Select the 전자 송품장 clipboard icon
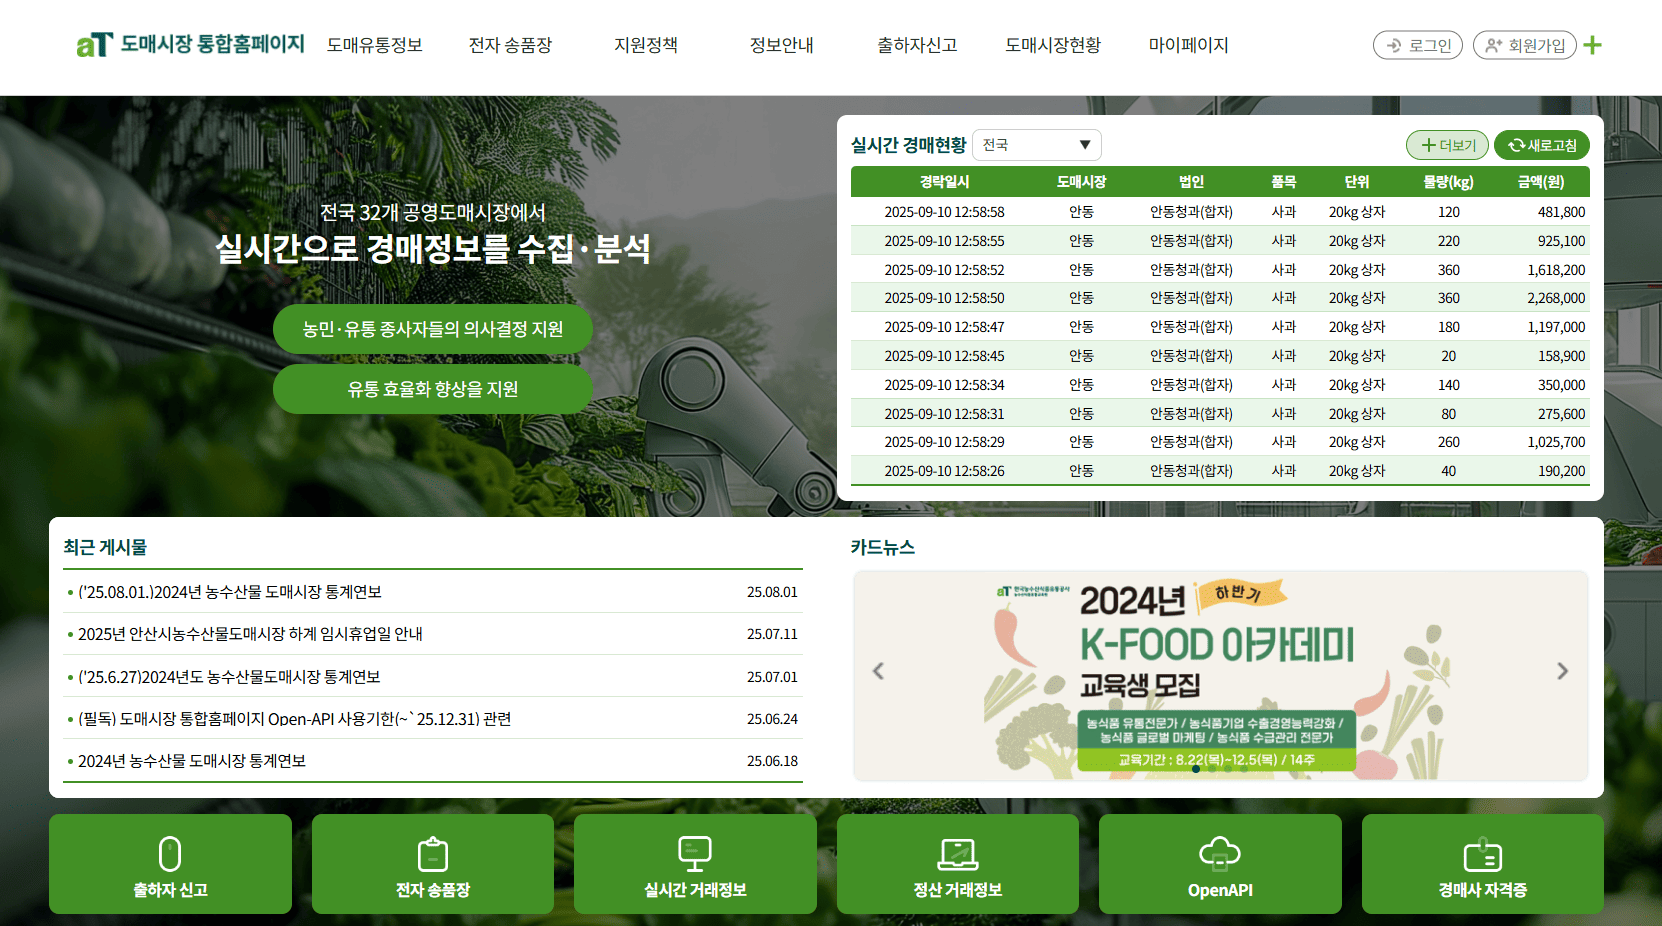 pyautogui.click(x=432, y=853)
